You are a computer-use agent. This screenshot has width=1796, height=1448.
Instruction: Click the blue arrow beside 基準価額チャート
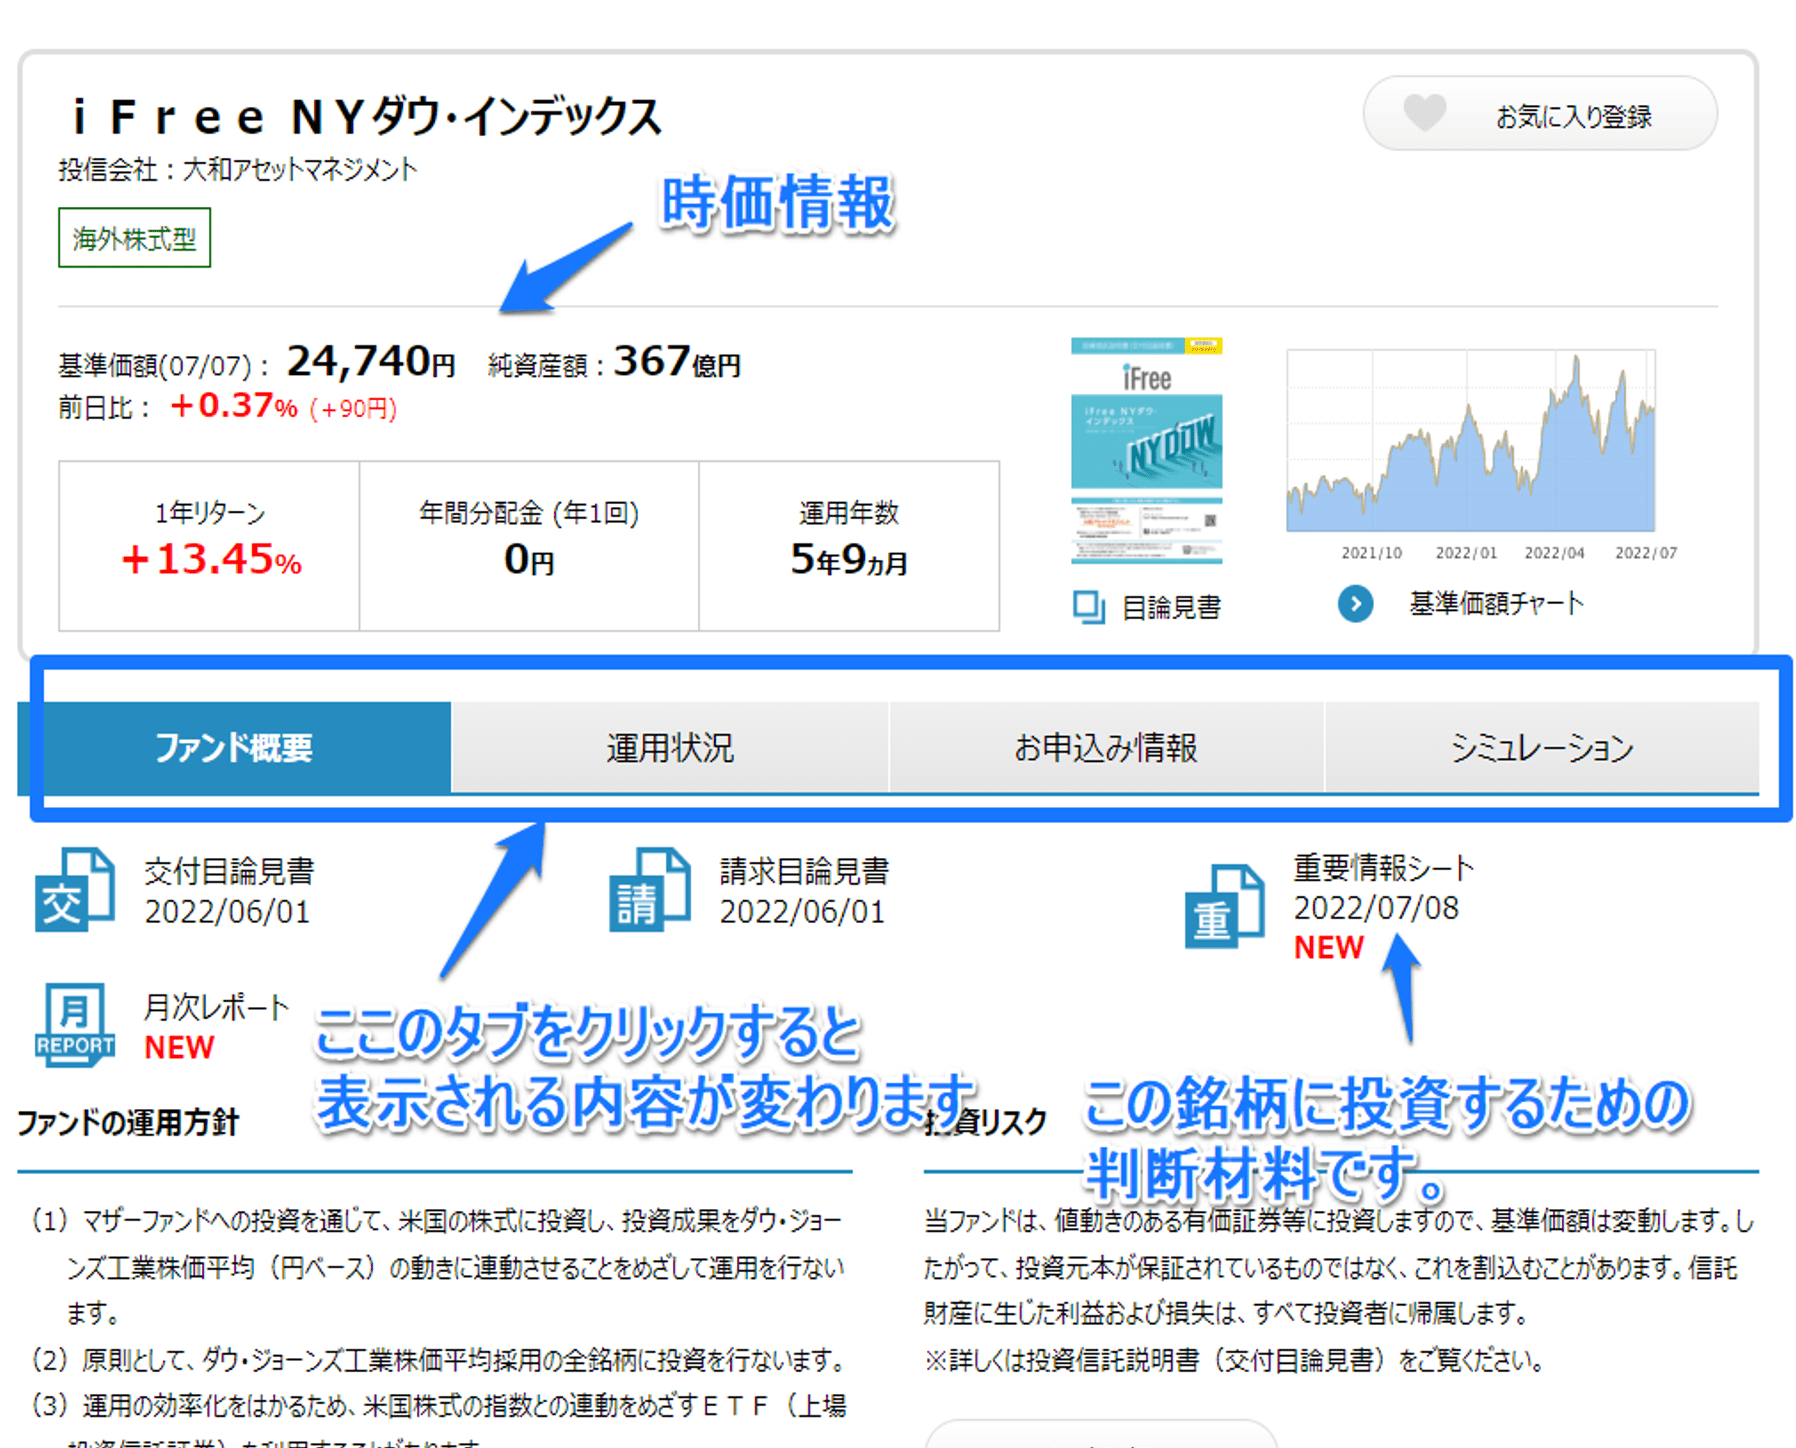(x=1355, y=603)
